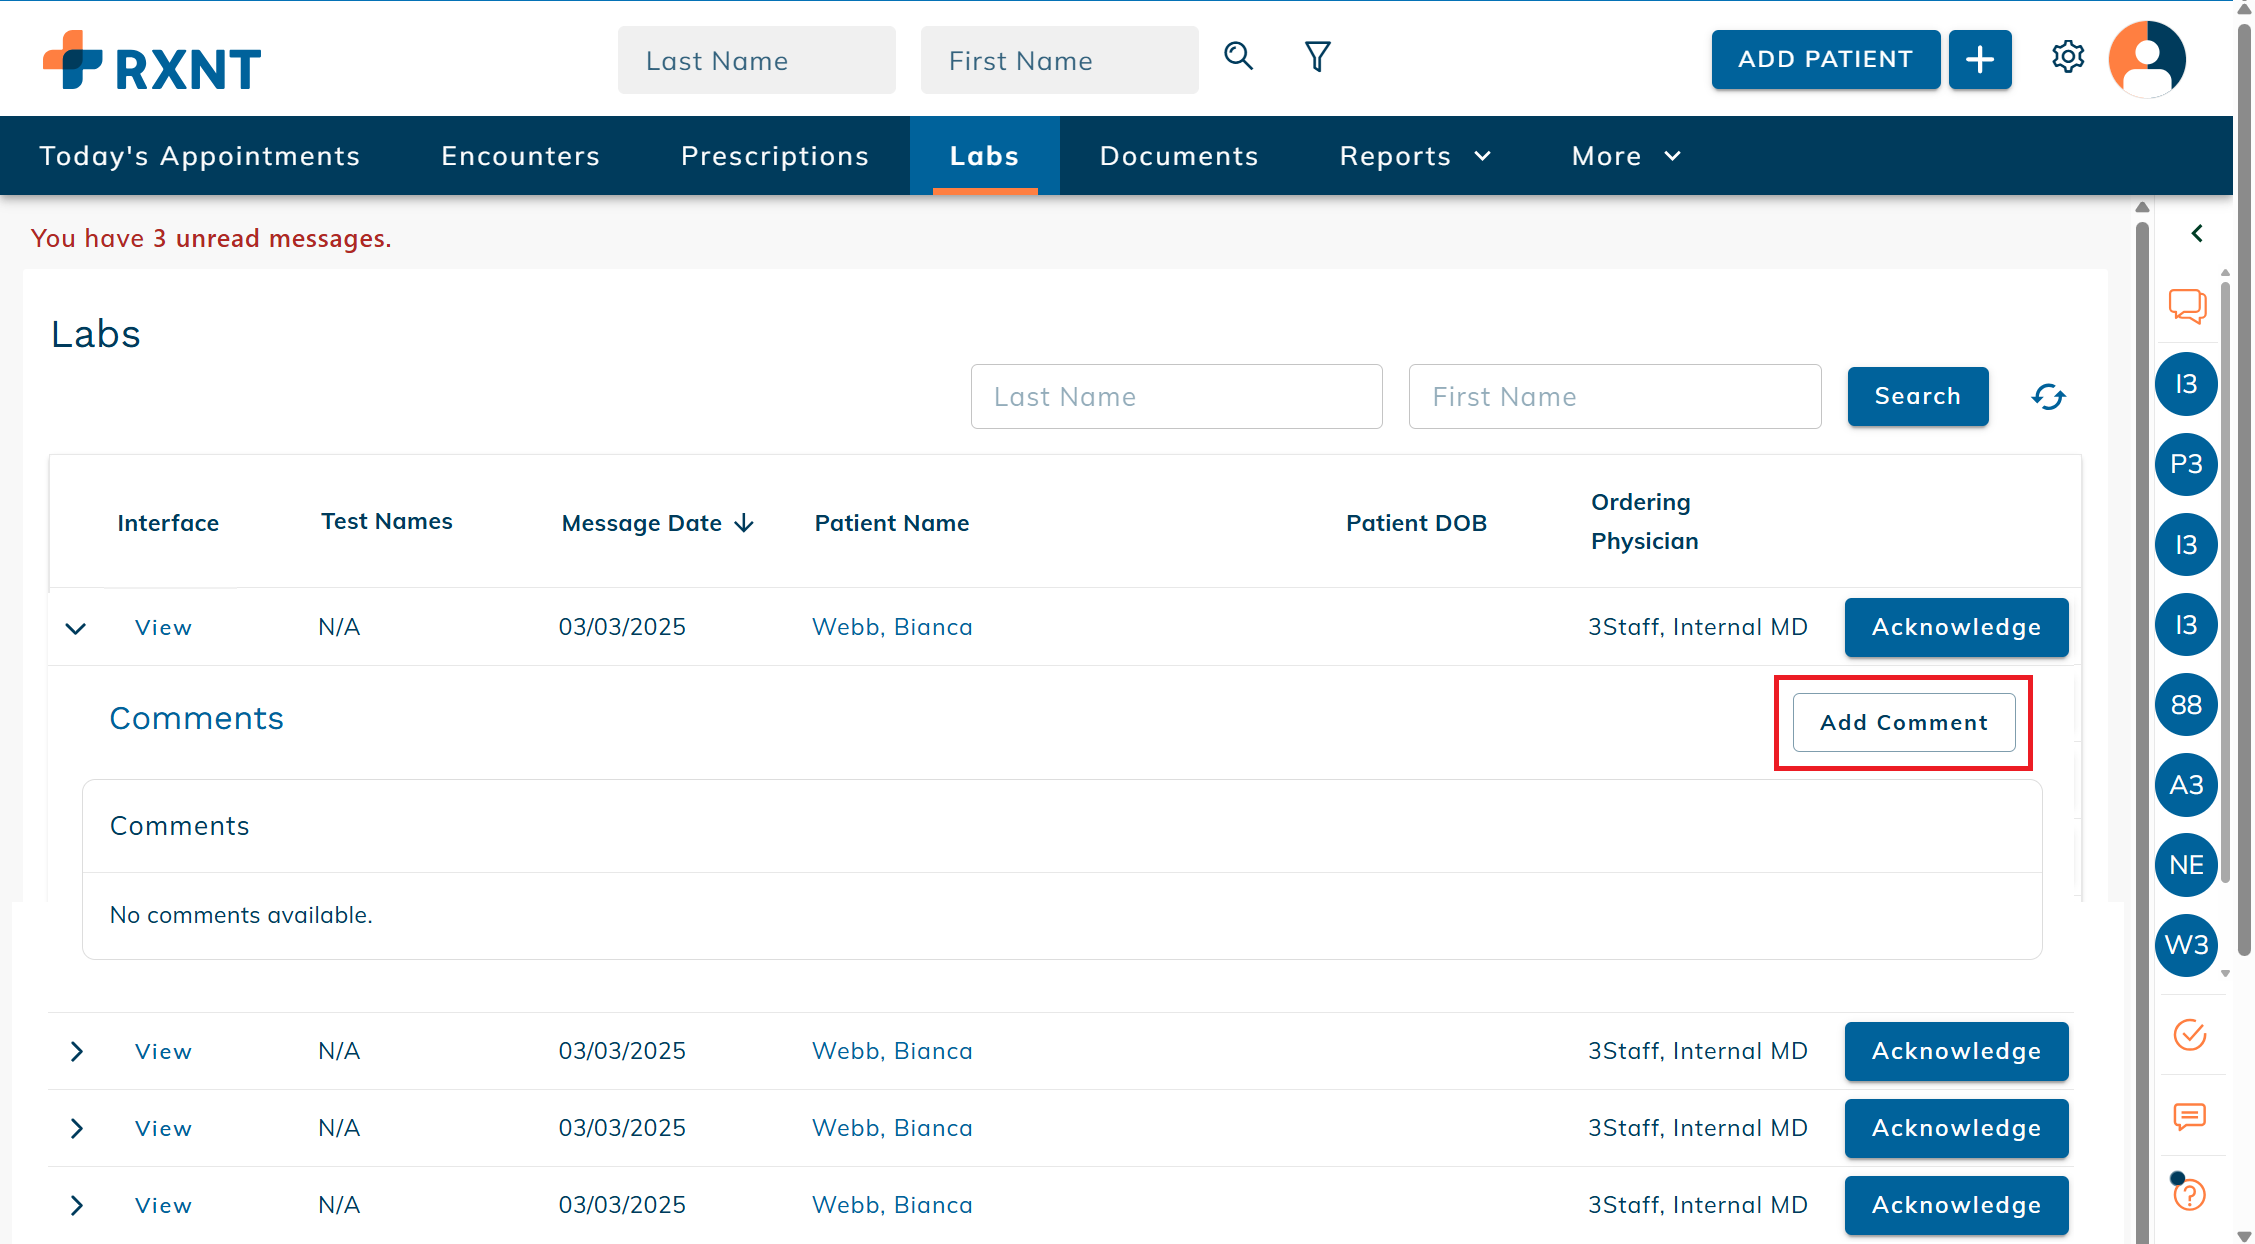Click the user profile avatar

coord(2146,59)
